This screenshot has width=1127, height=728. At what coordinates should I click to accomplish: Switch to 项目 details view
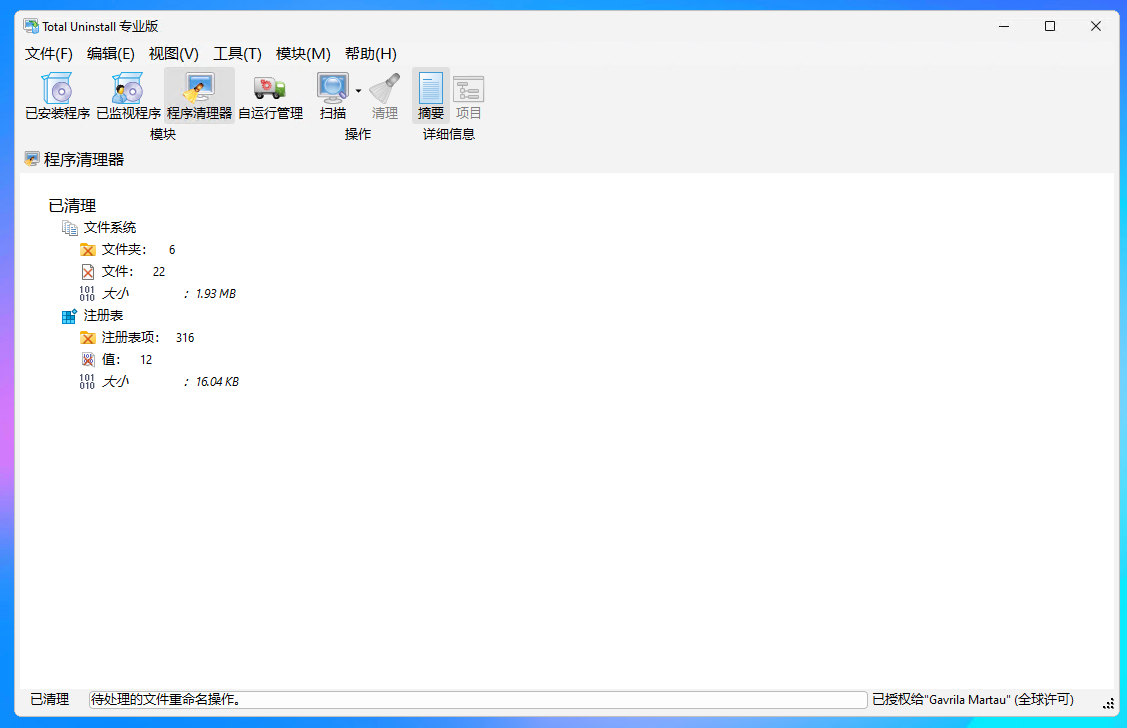click(x=469, y=96)
